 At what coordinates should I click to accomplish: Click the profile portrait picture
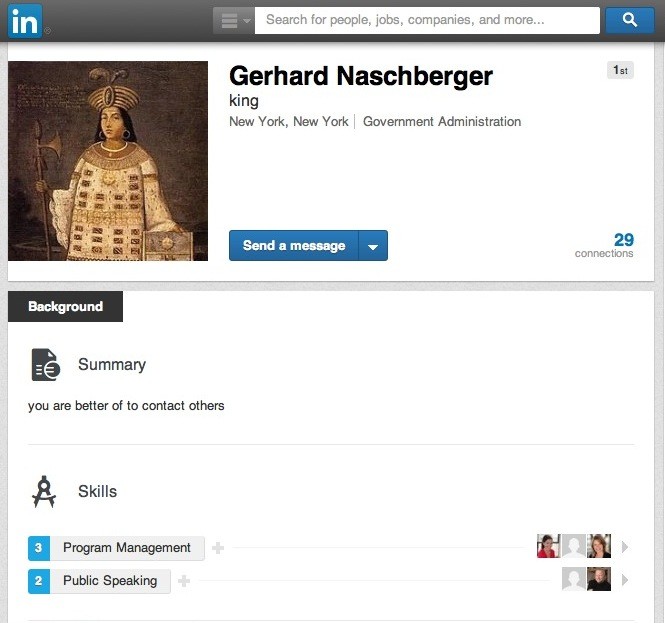click(x=108, y=161)
